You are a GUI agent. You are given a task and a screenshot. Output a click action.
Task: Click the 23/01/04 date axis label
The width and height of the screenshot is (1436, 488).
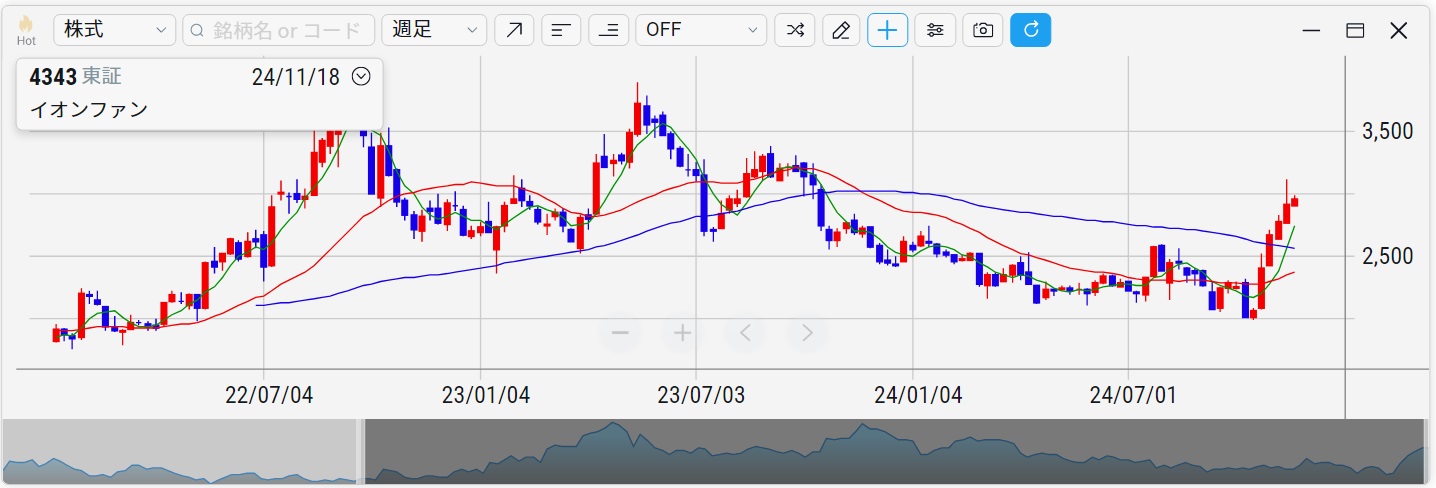point(485,395)
